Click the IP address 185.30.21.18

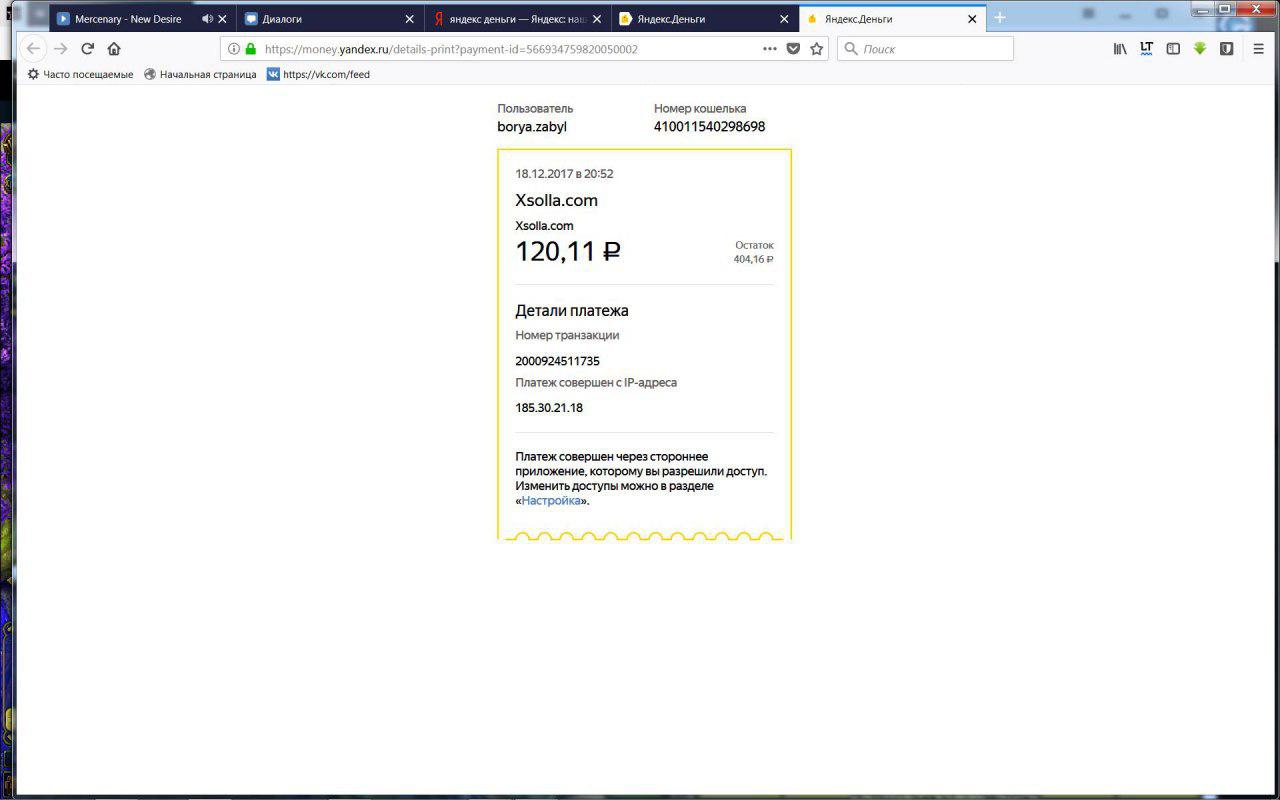click(549, 408)
